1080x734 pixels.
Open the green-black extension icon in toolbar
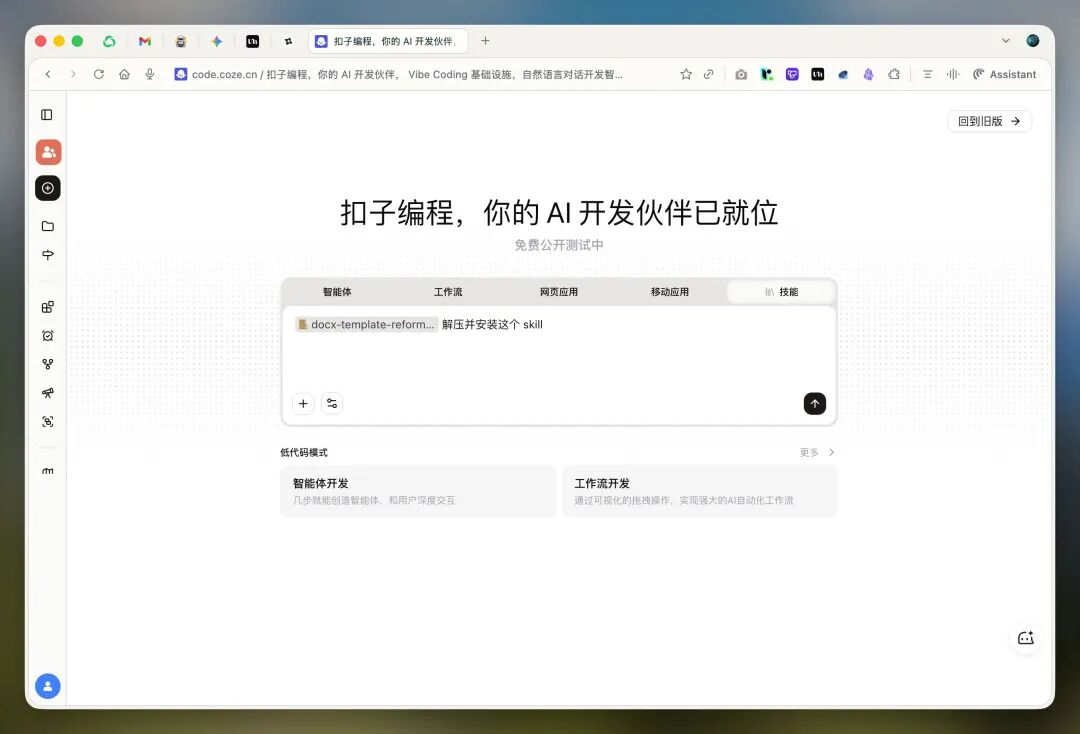pos(767,74)
